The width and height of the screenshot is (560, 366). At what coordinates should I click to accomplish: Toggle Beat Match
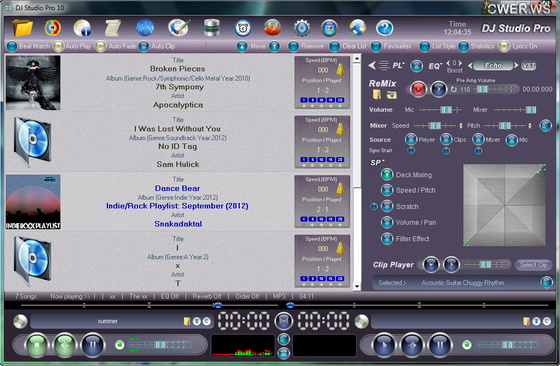[12, 46]
